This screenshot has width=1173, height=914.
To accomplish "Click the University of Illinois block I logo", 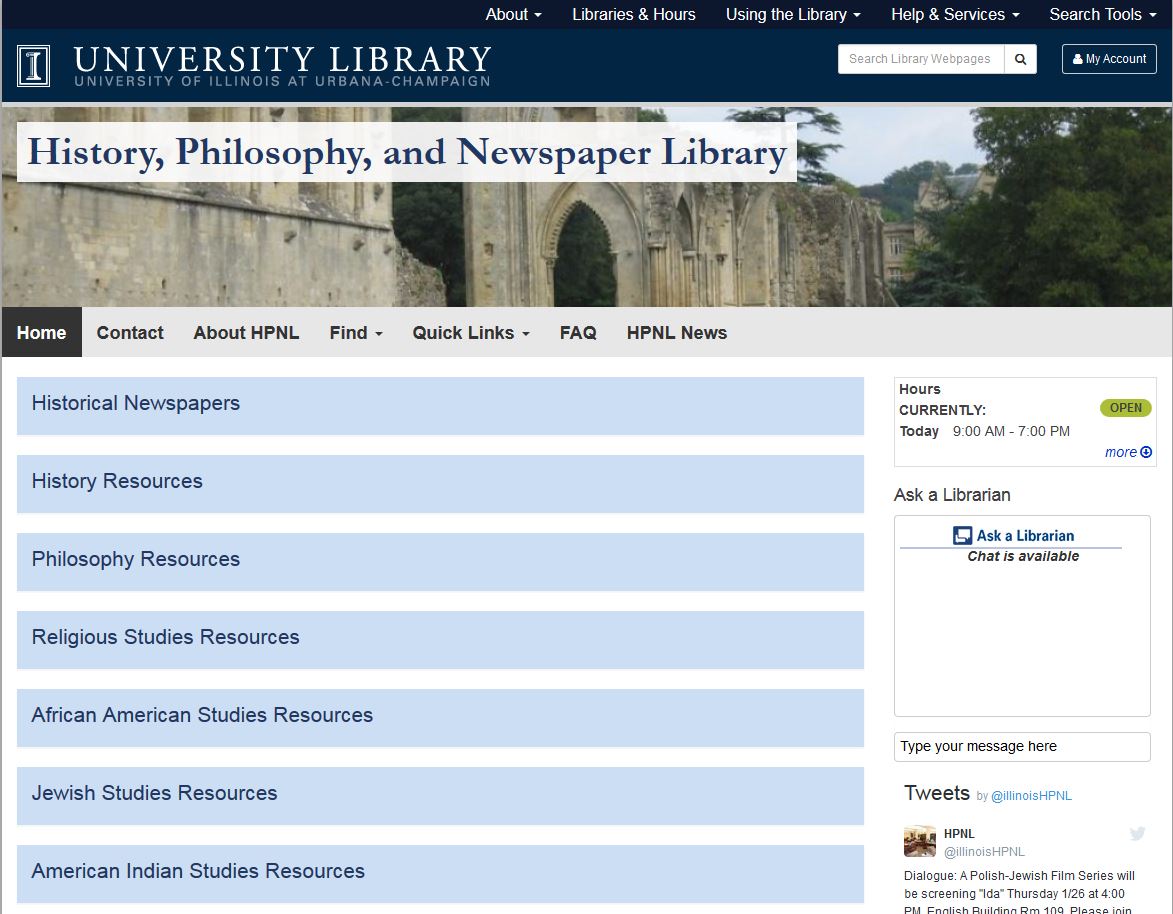I will tap(33, 66).
